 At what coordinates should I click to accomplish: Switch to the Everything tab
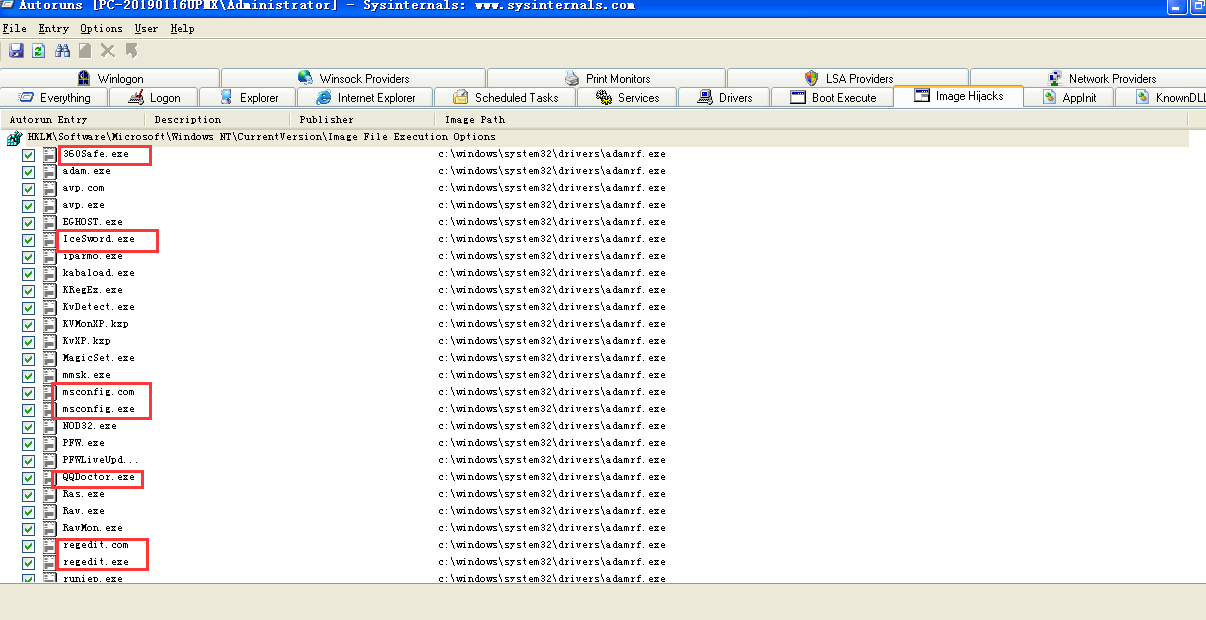point(52,97)
